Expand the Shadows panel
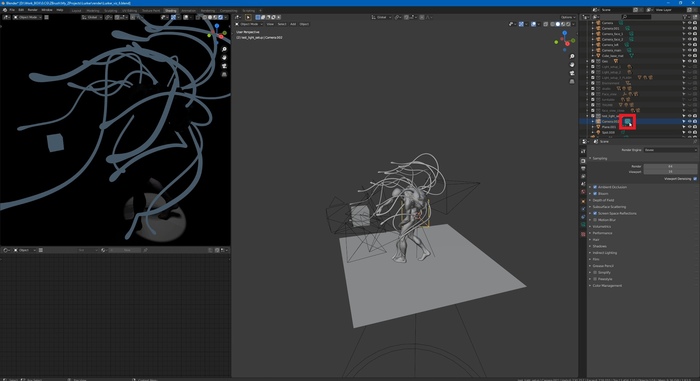This screenshot has width=700, height=381. pyautogui.click(x=600, y=246)
